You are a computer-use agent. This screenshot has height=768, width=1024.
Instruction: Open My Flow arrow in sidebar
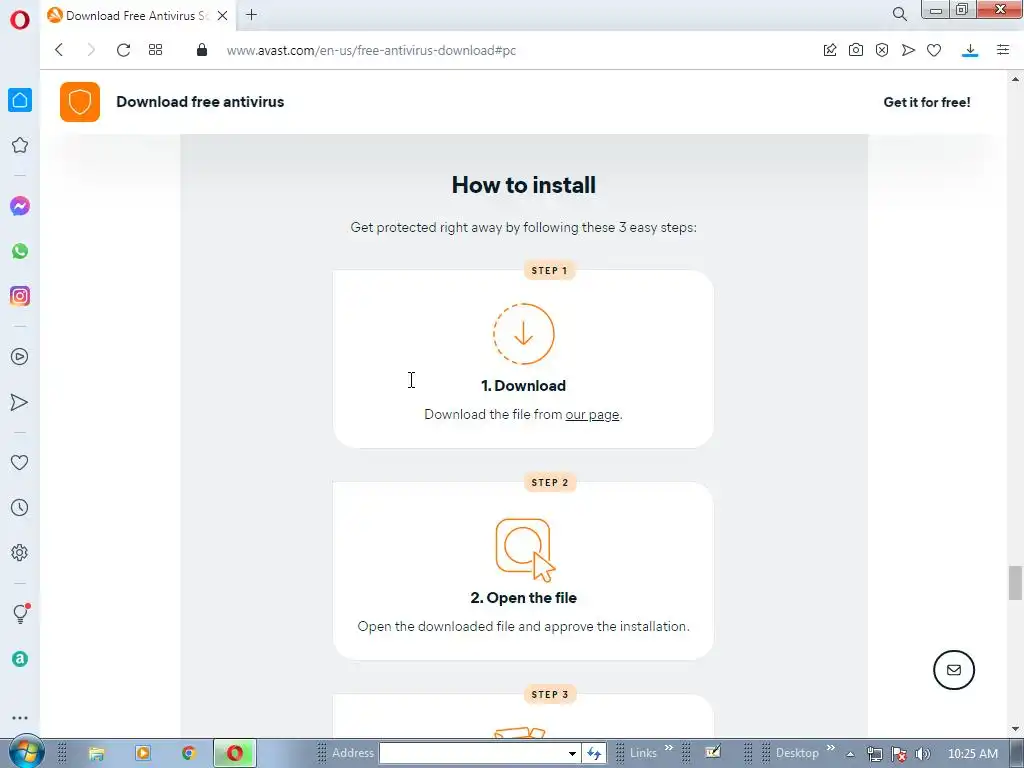coord(20,402)
